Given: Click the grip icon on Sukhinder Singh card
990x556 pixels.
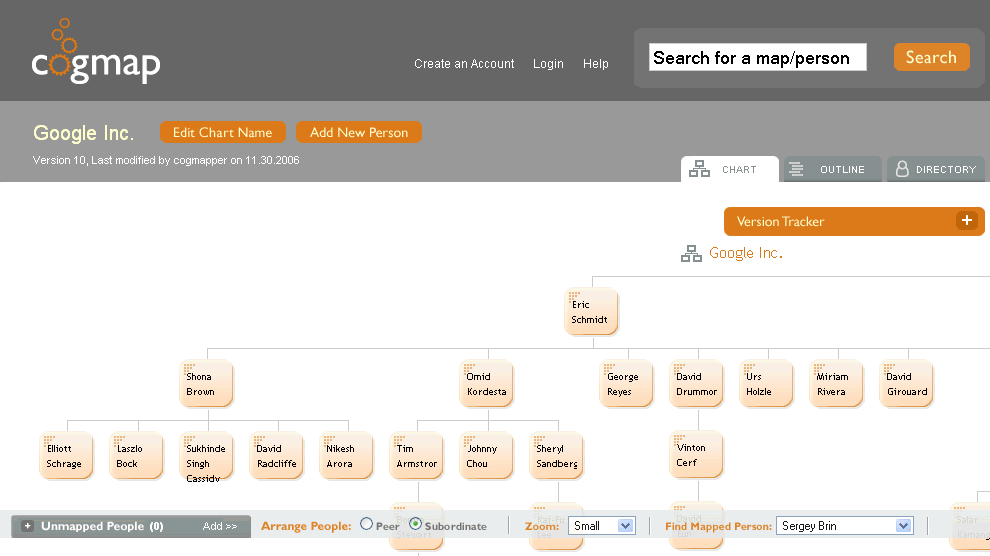Looking at the screenshot, I should click(189, 440).
